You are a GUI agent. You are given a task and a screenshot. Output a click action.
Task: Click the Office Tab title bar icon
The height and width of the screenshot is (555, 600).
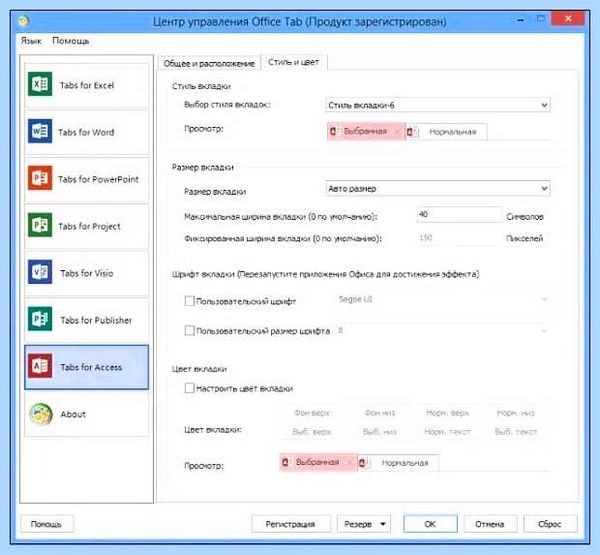pos(24,21)
